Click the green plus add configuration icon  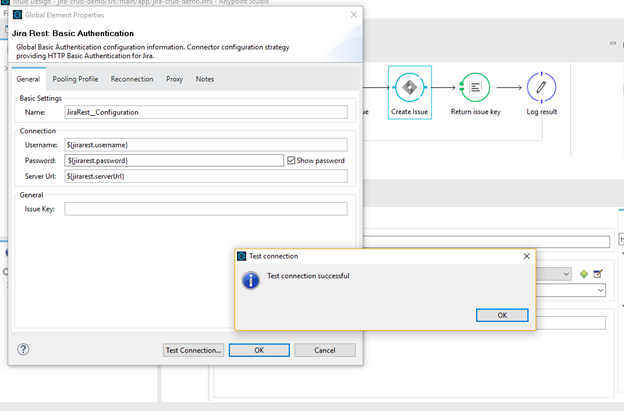tap(584, 273)
